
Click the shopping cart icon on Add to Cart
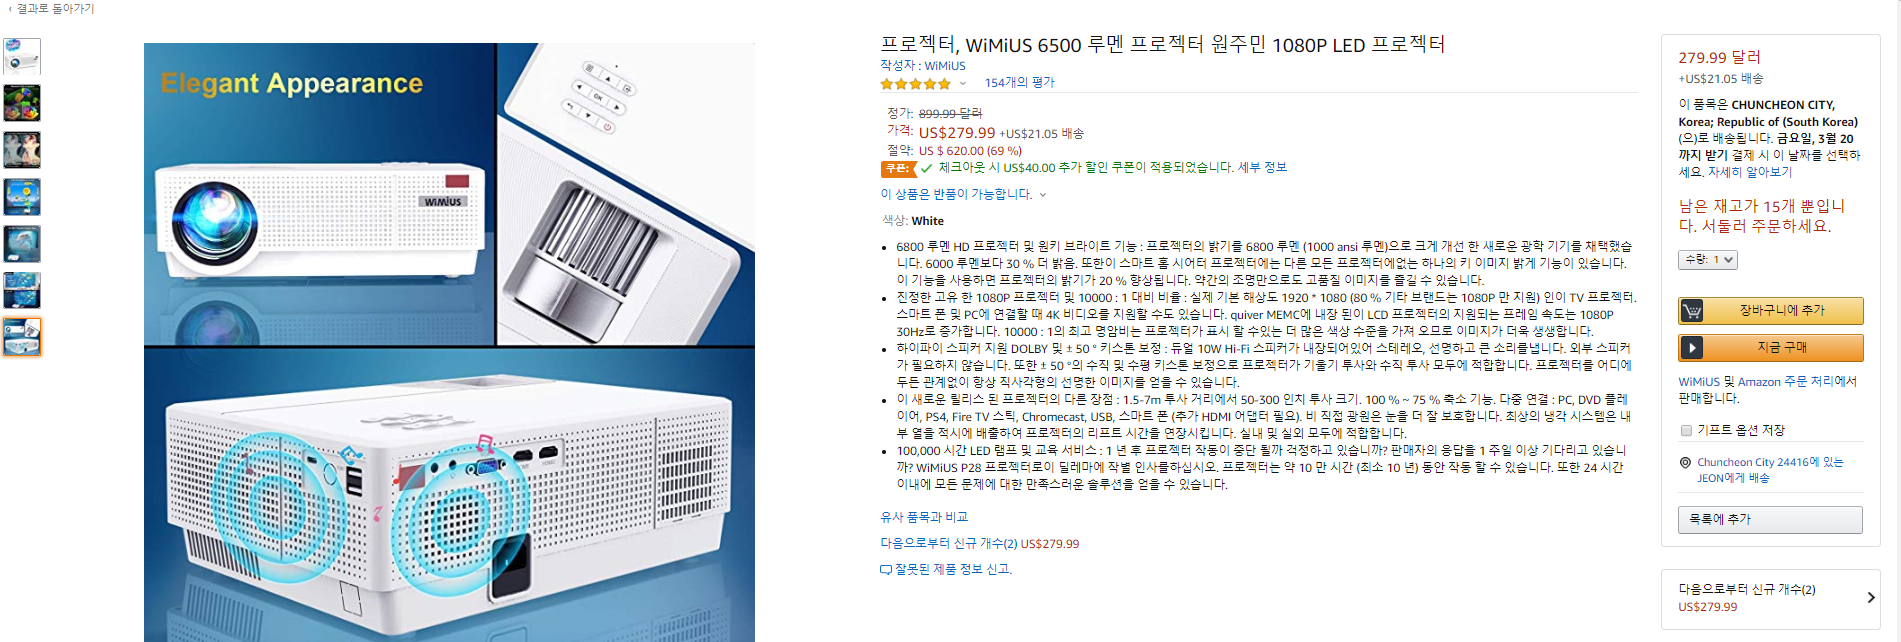coord(1692,311)
